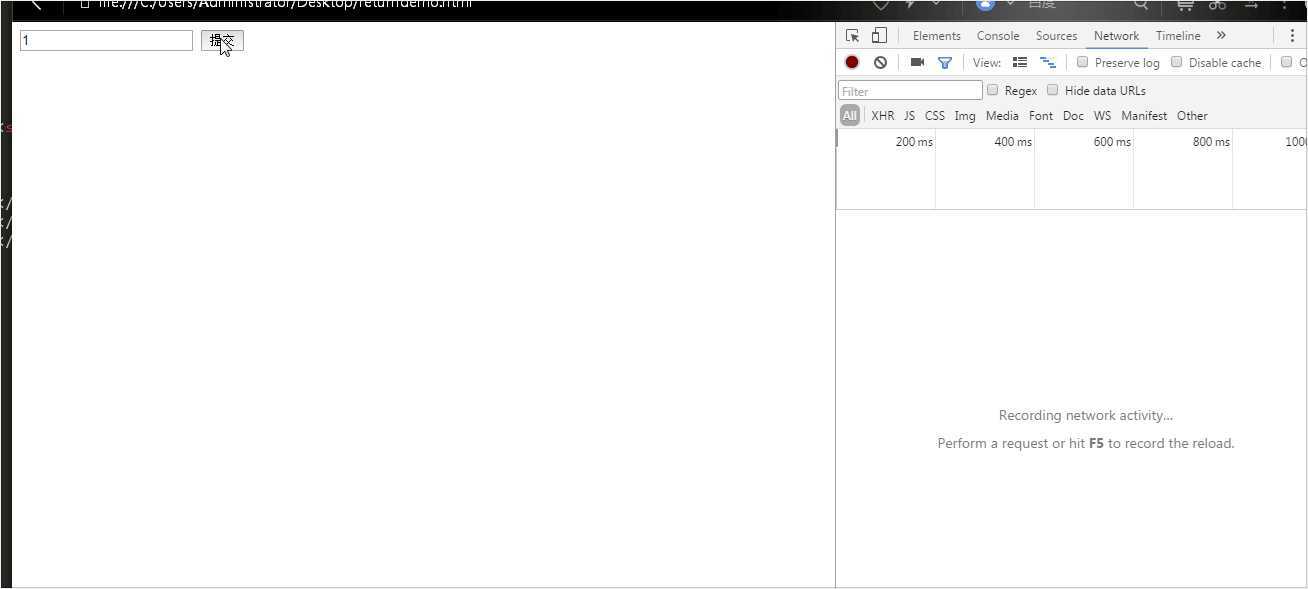
Task: Open DevTools three-dot customize menu
Action: pos(1292,36)
